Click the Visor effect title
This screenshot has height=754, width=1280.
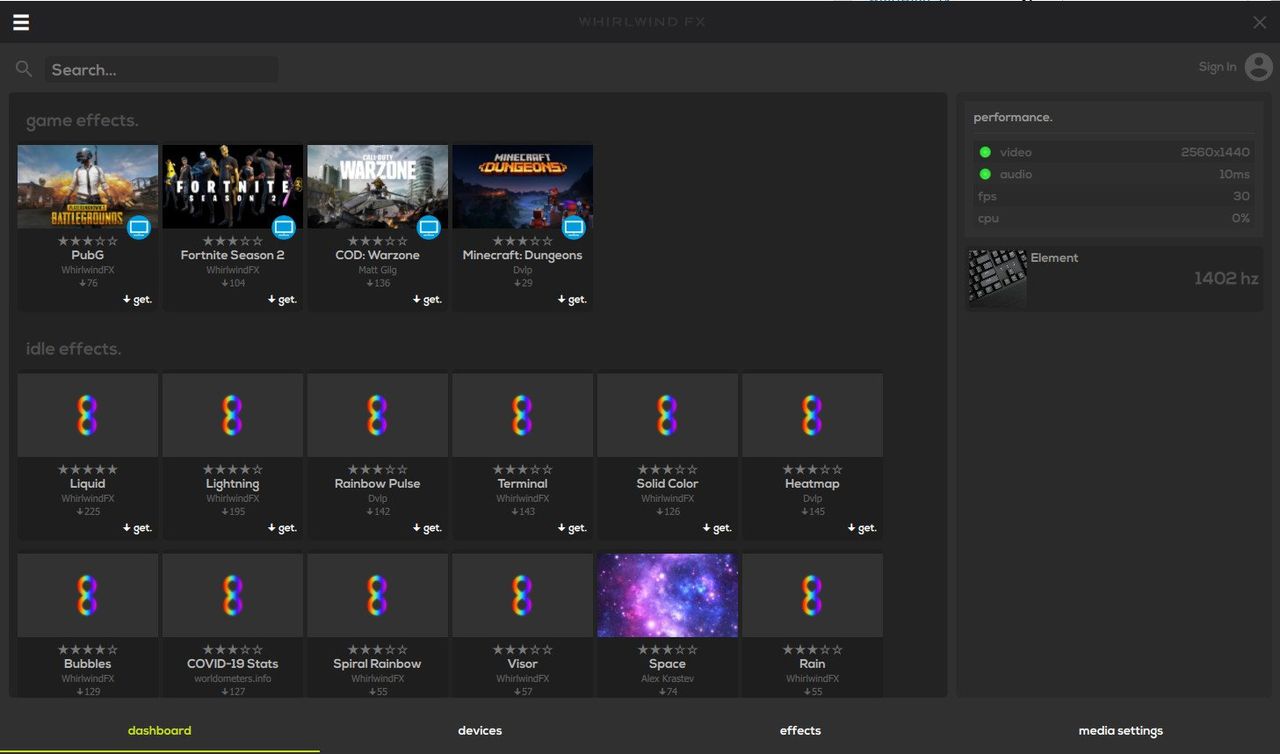(x=523, y=664)
